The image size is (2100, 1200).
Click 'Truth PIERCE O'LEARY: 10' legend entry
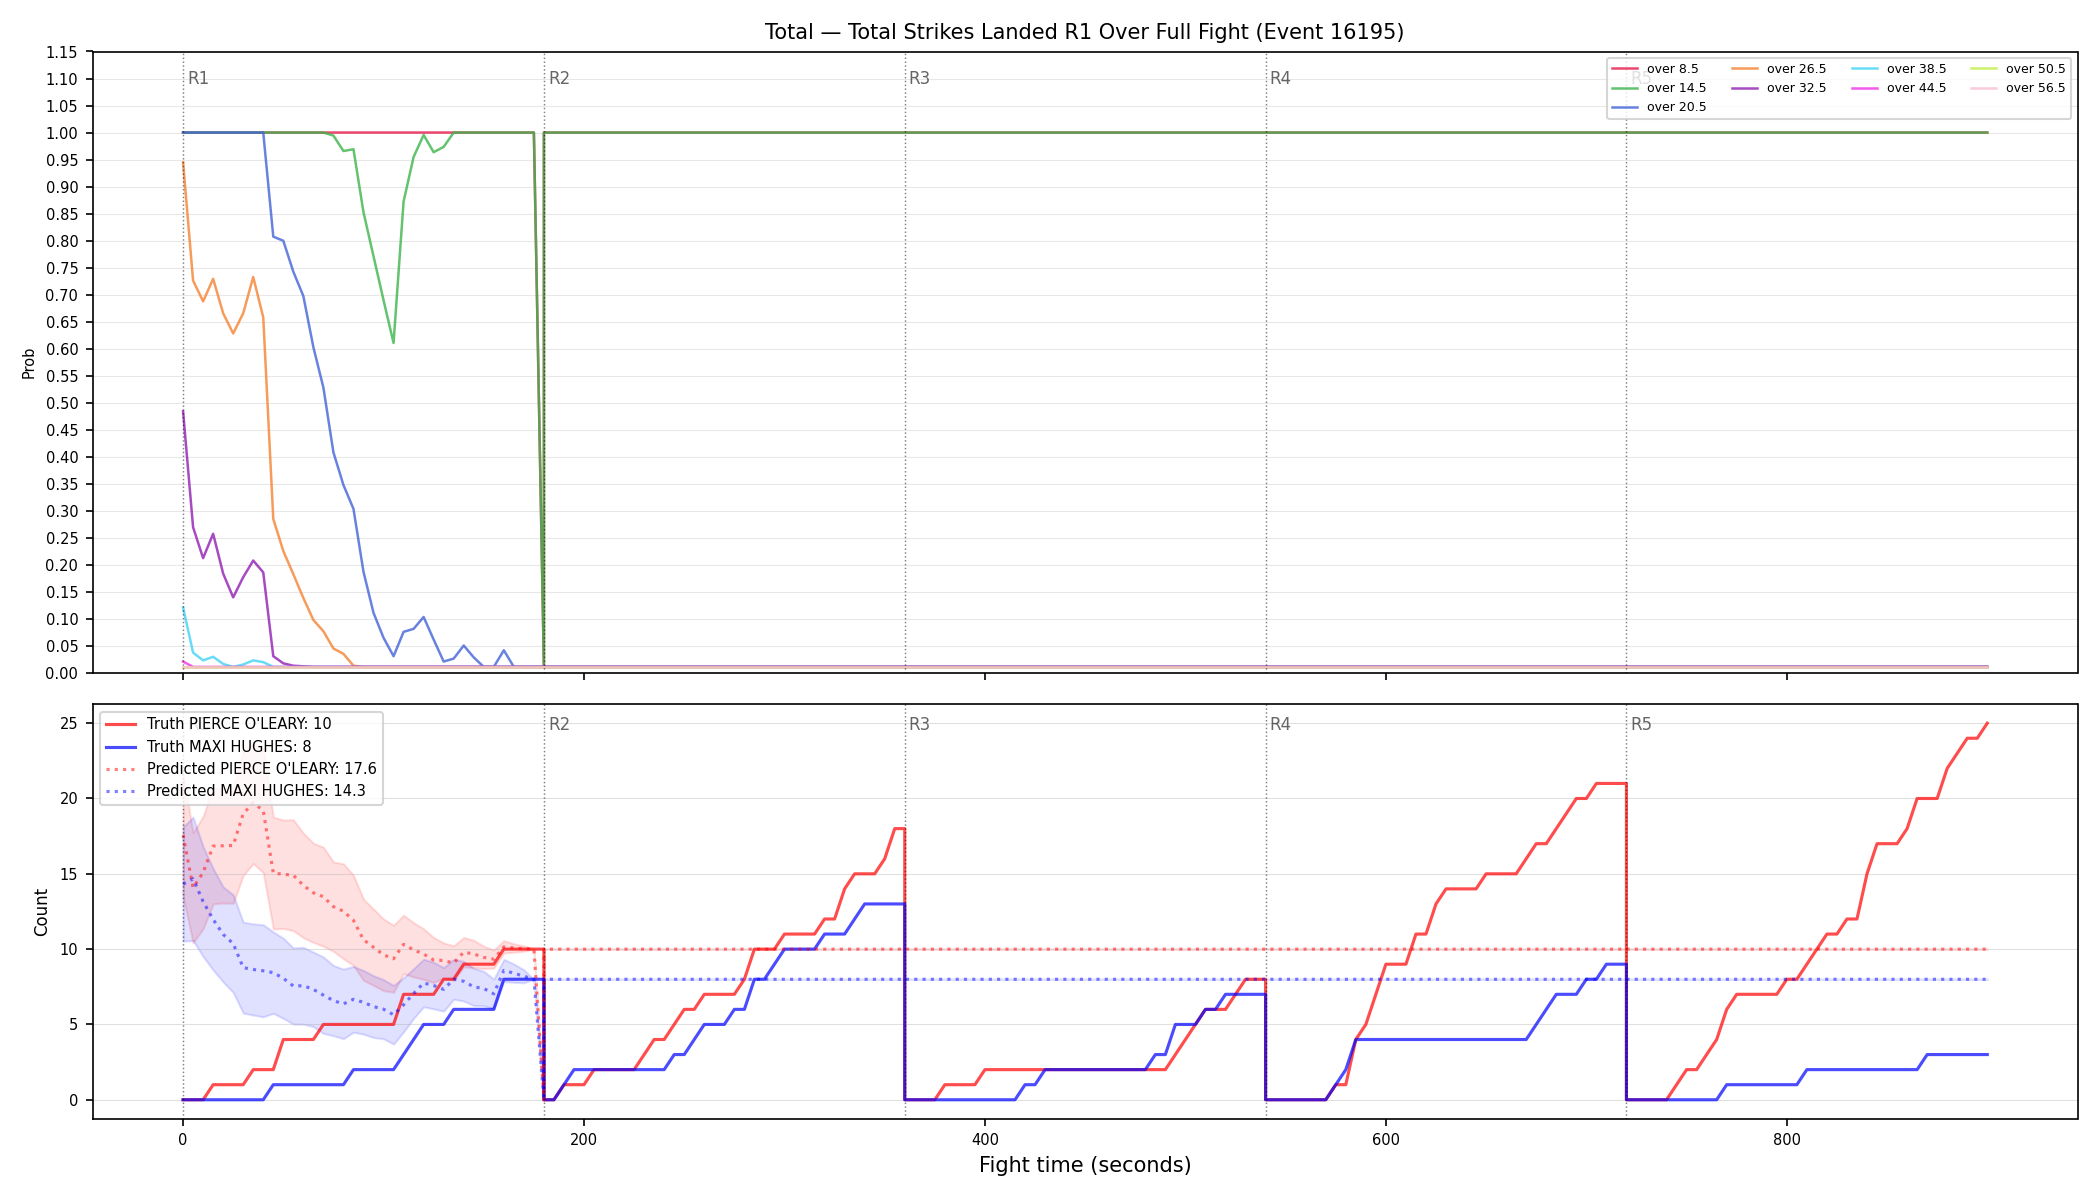[218, 724]
